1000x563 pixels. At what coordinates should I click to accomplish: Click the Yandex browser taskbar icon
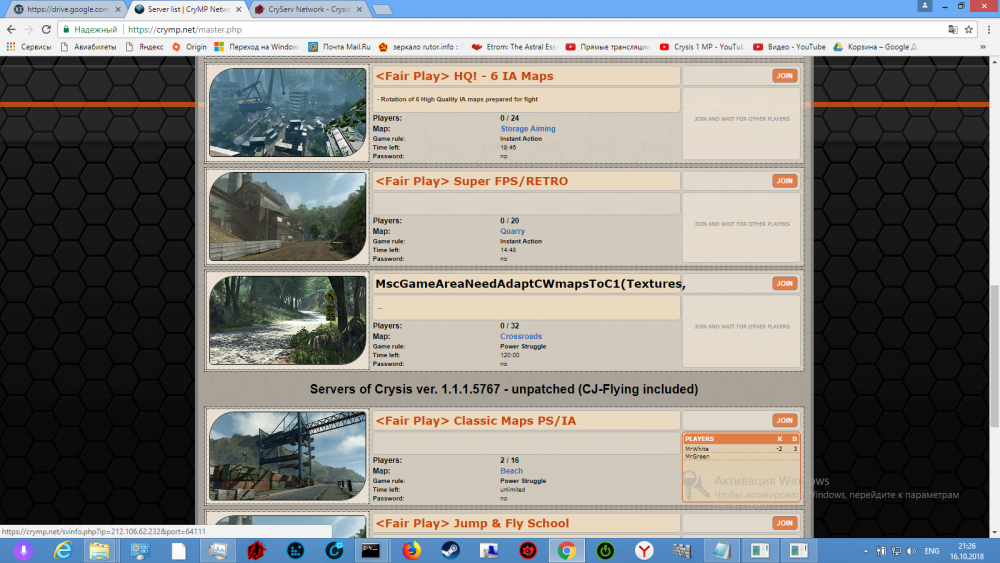[x=646, y=550]
